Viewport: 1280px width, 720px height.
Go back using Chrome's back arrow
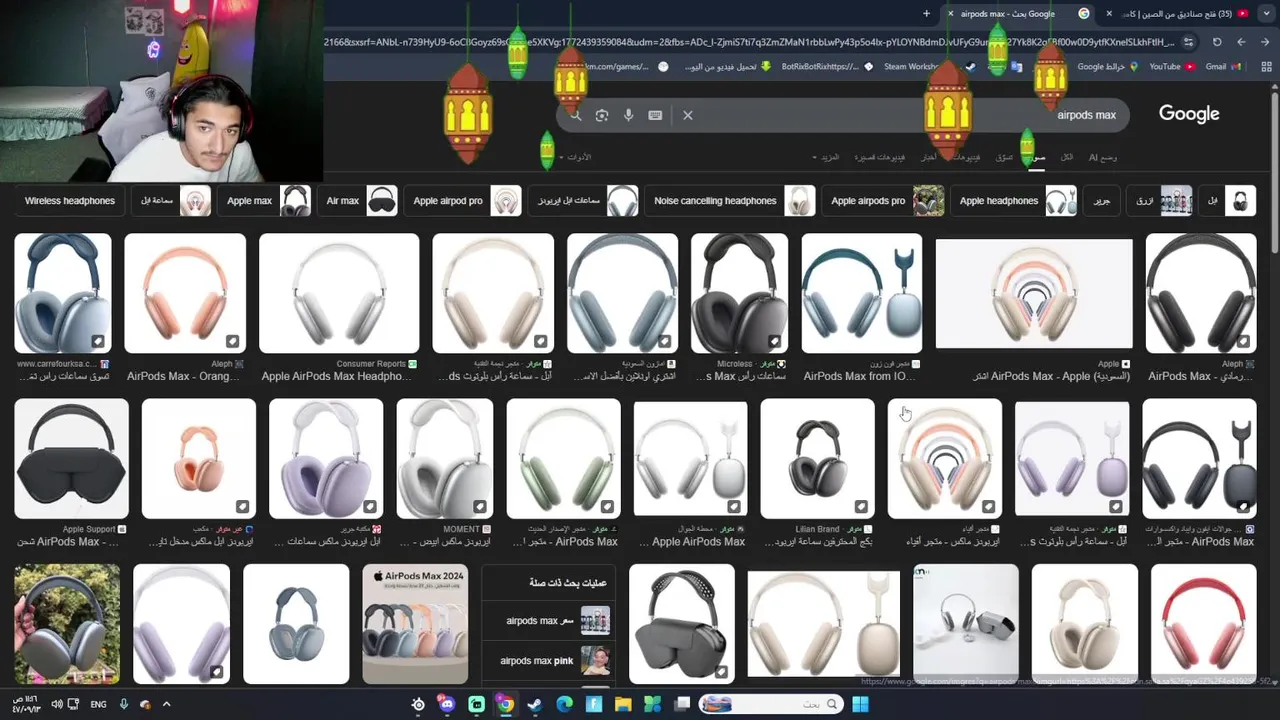pyautogui.click(x=1265, y=42)
